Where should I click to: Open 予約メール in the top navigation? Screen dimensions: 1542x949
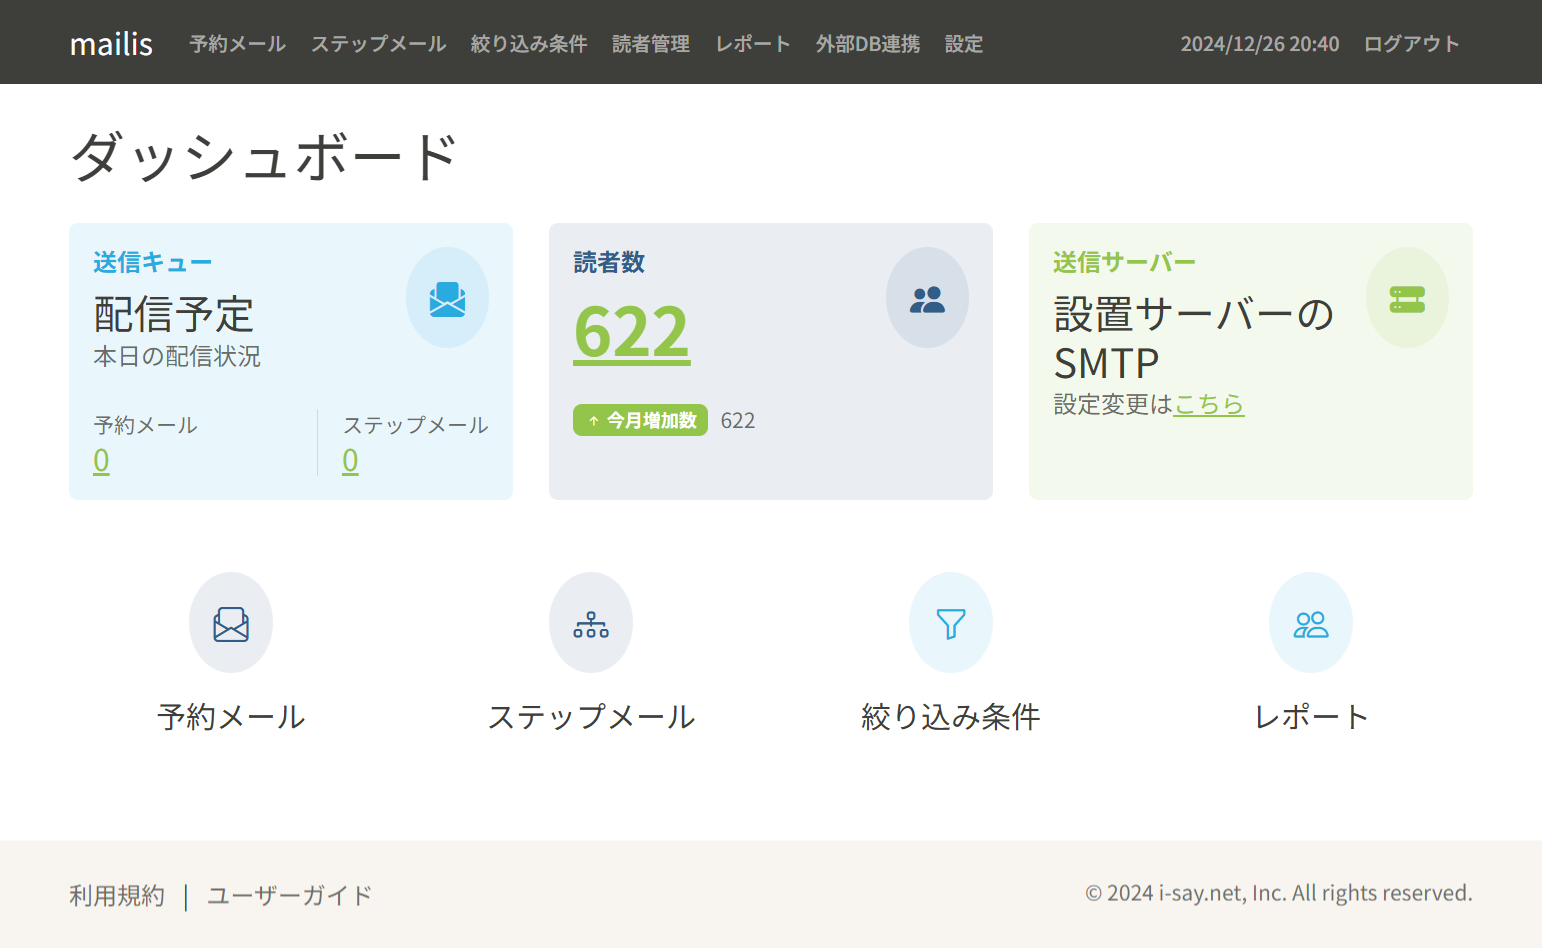point(237,44)
